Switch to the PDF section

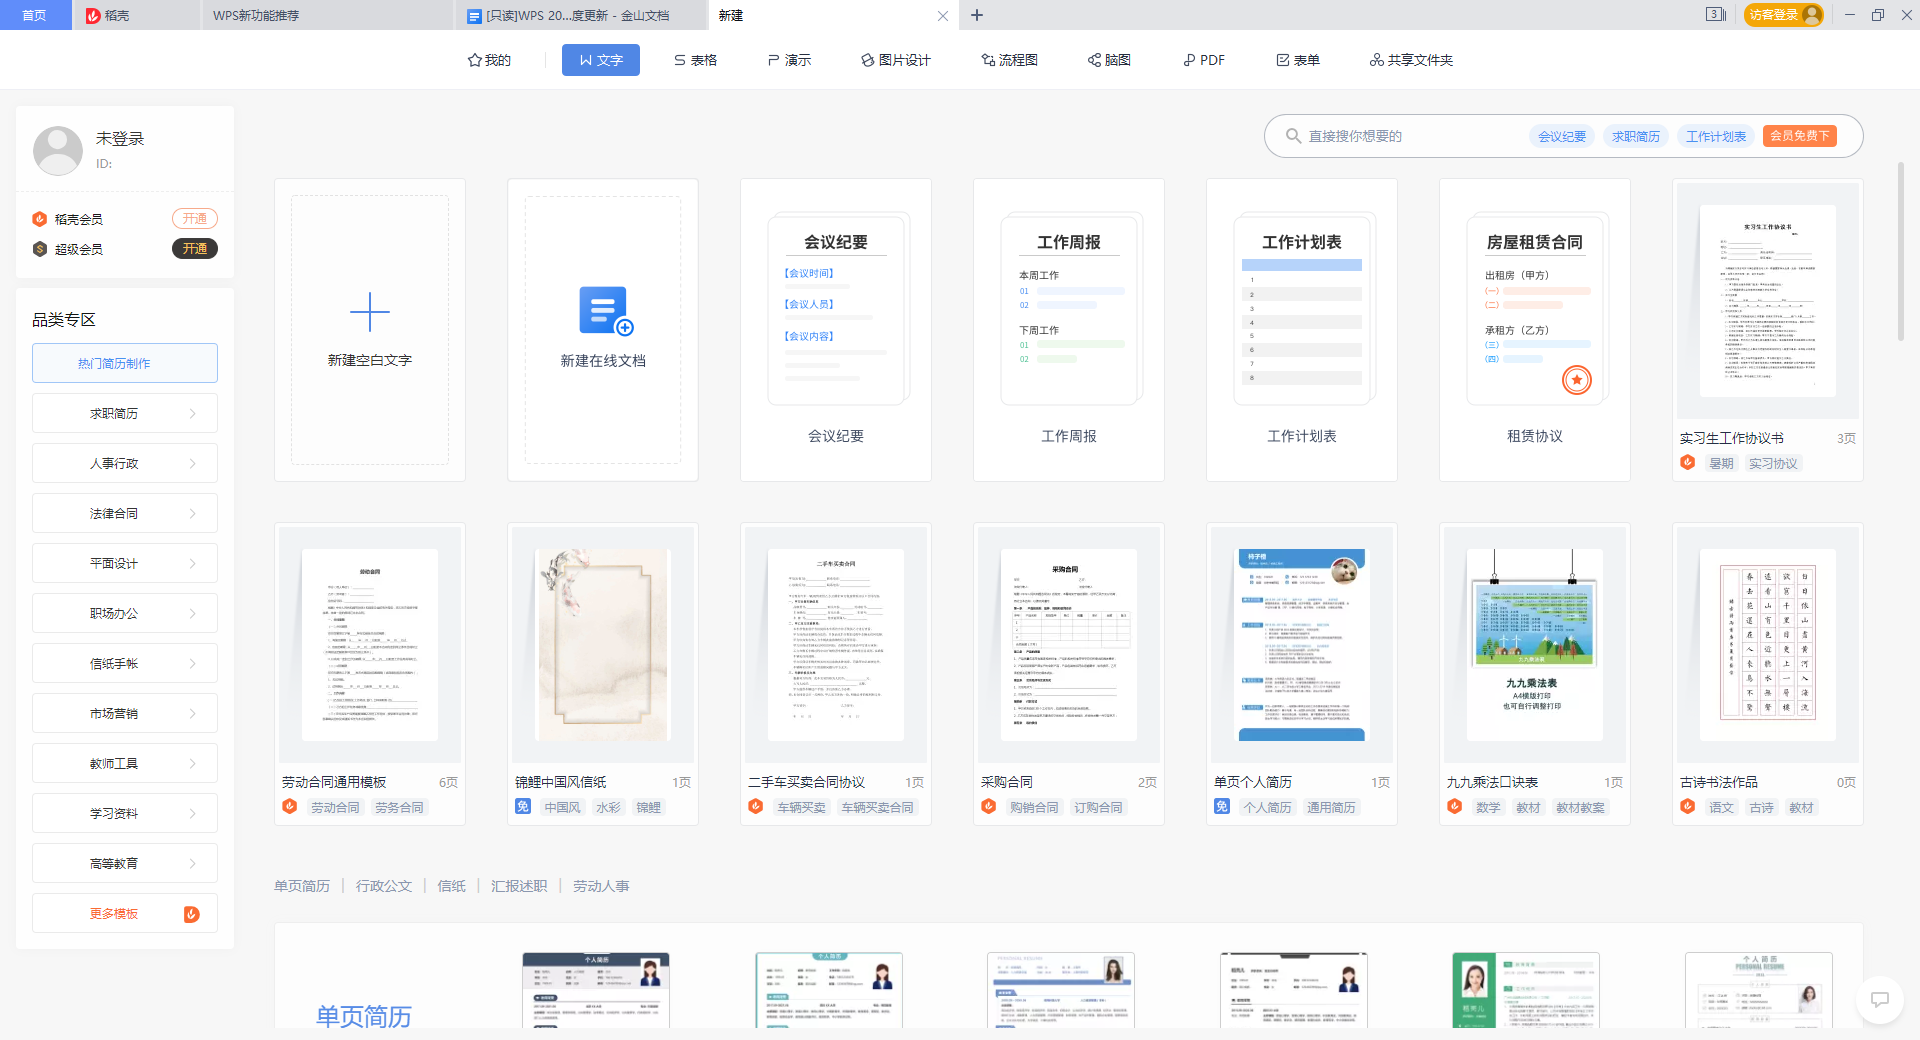[1204, 60]
